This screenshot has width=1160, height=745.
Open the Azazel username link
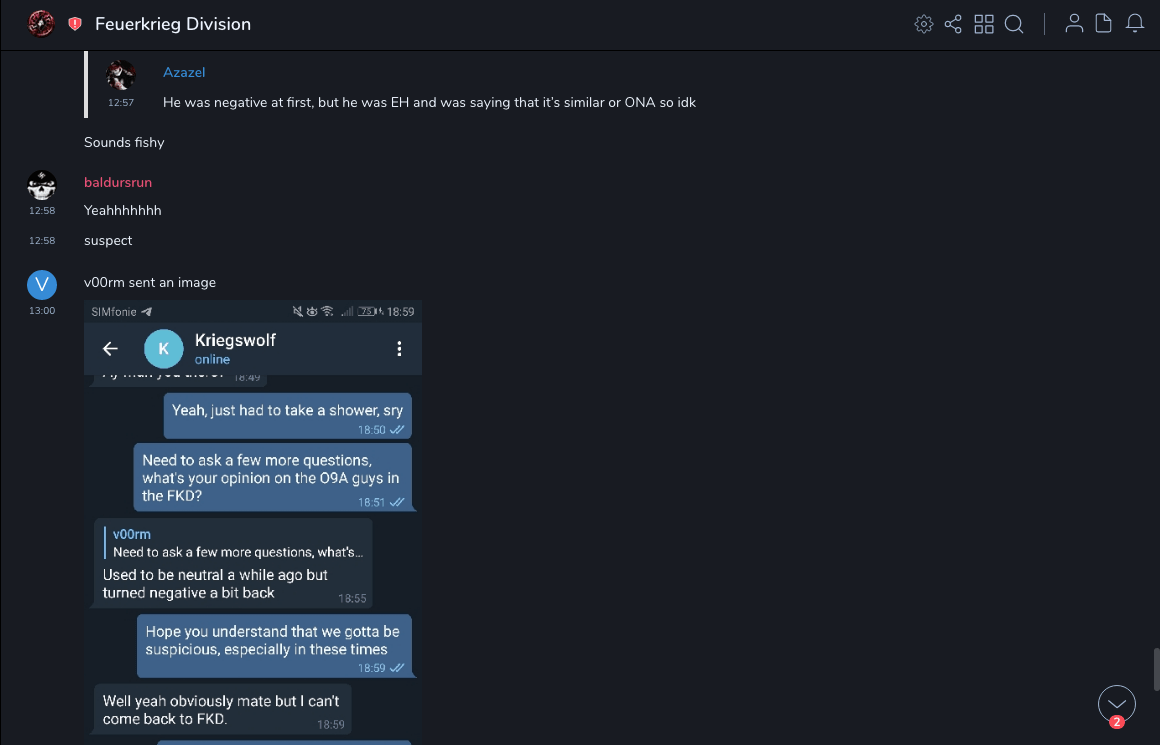point(184,72)
